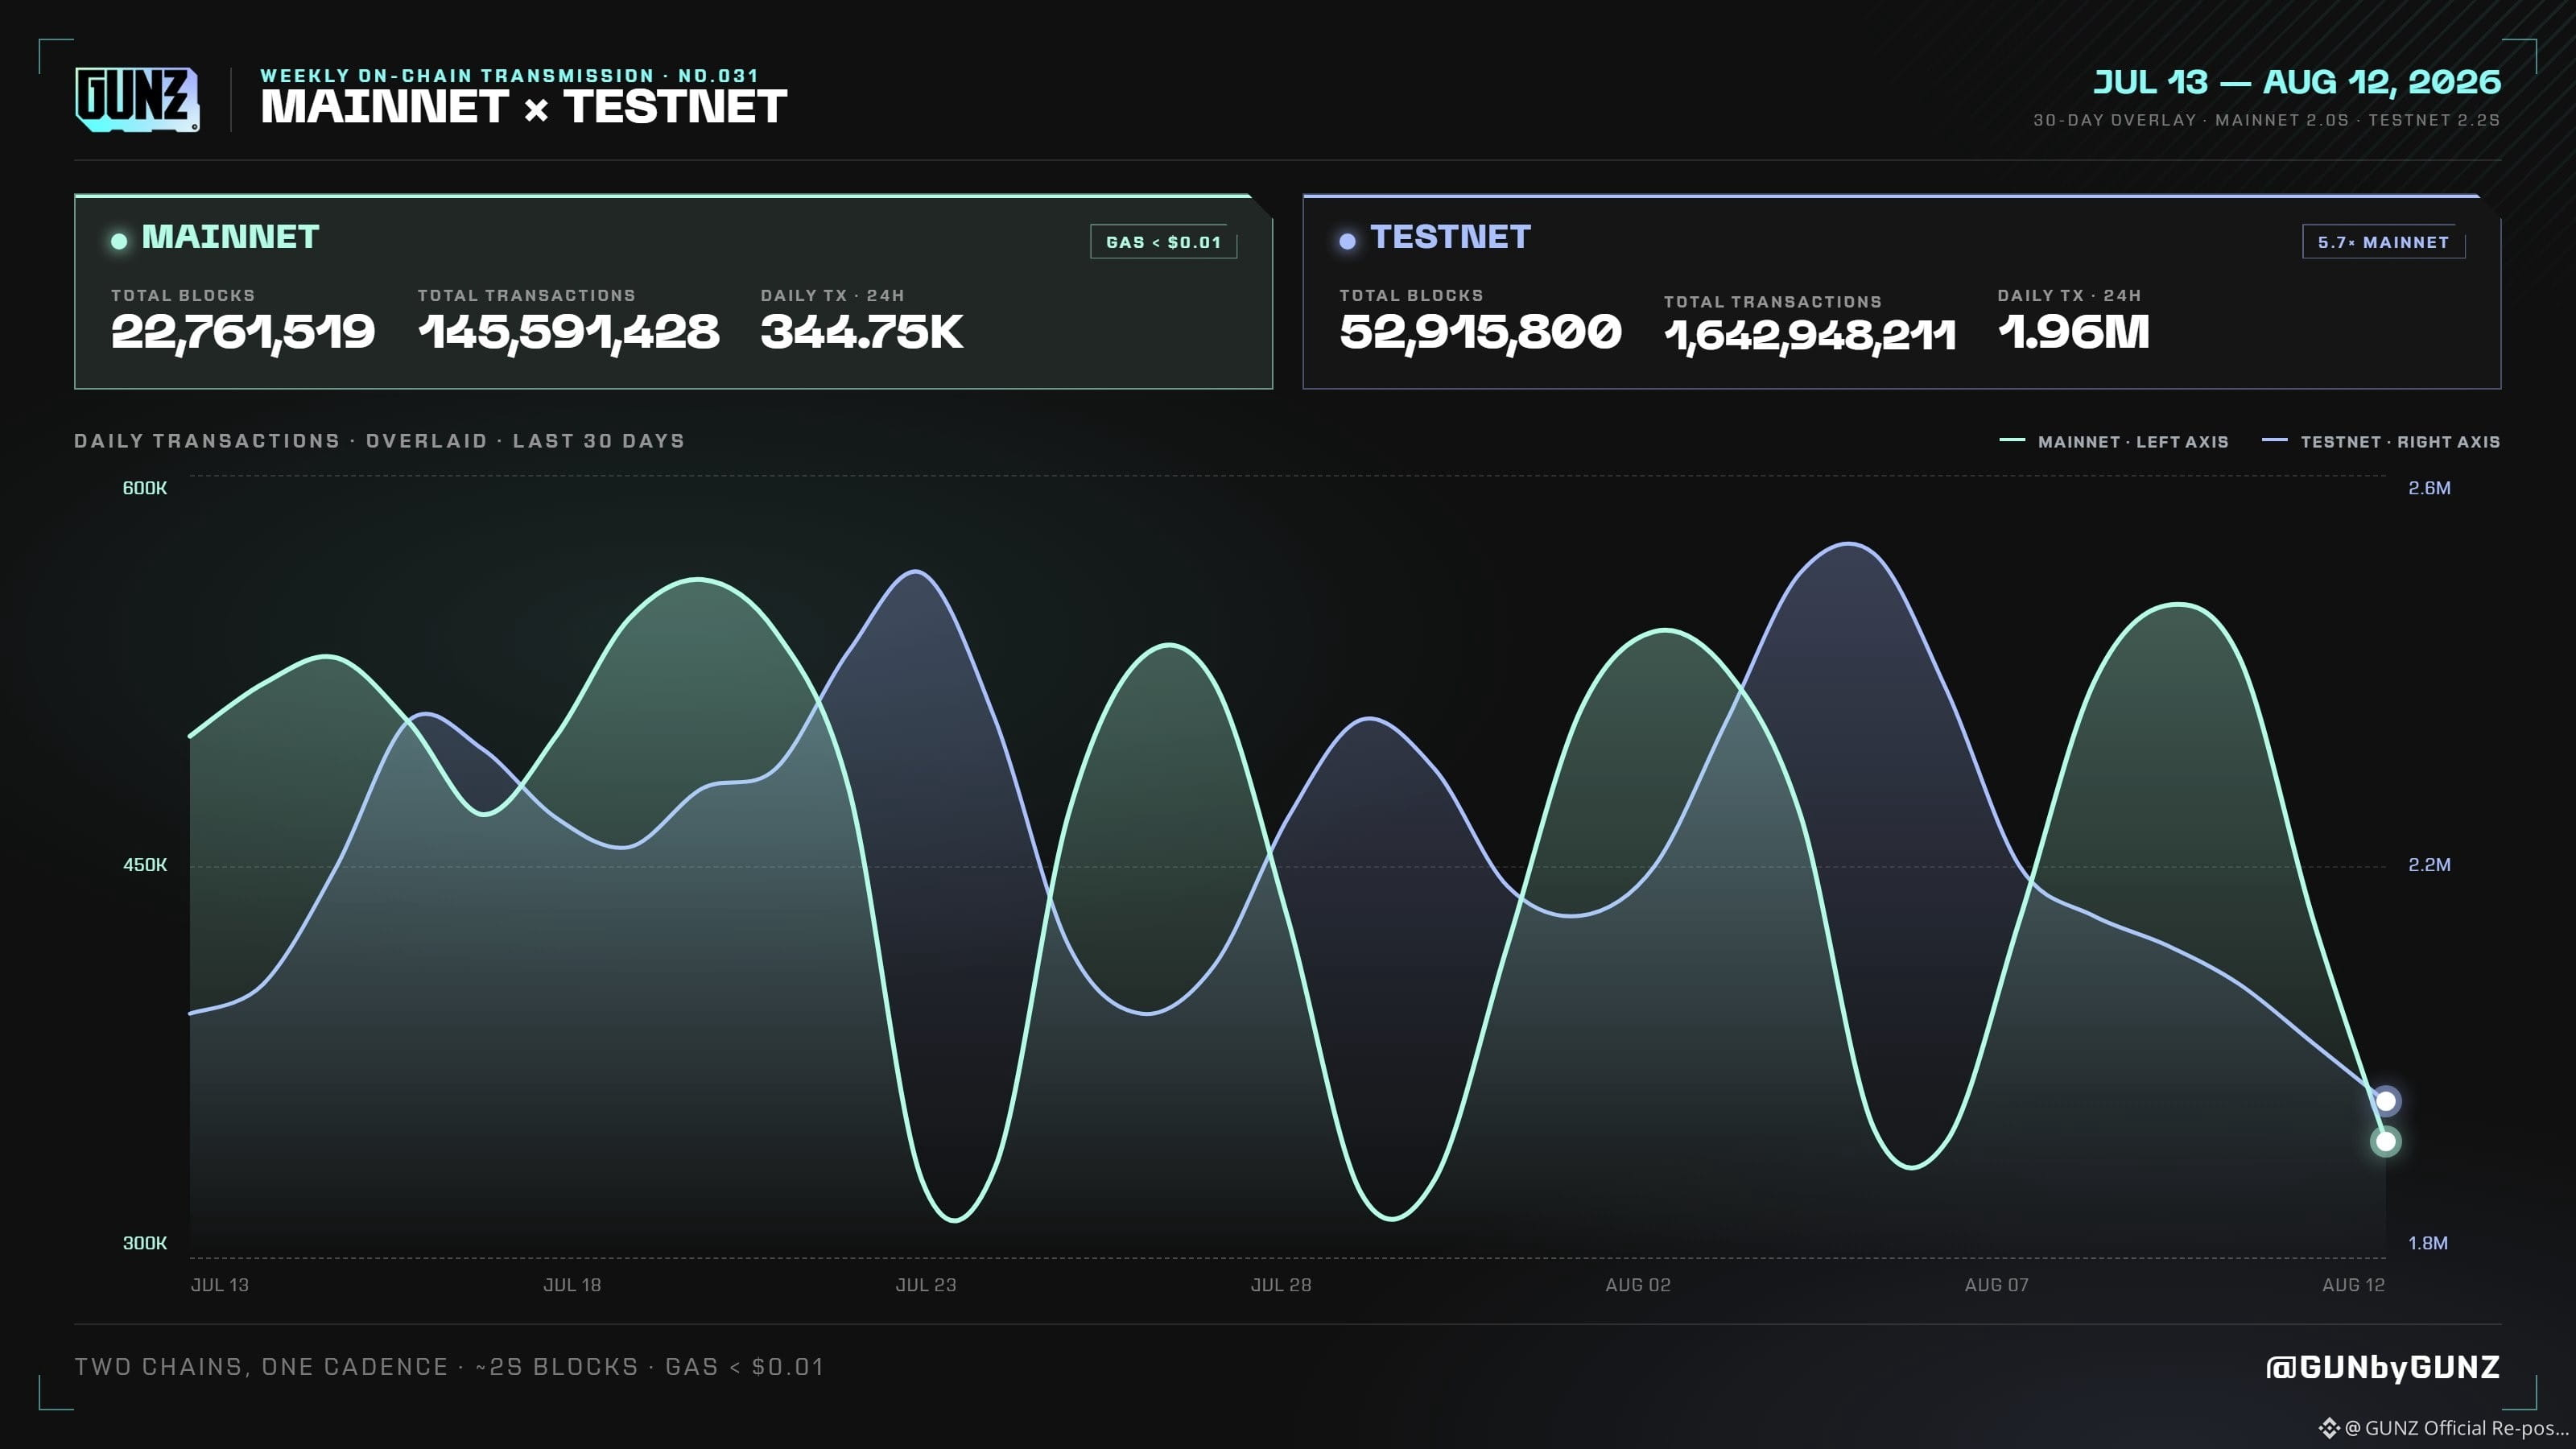
Task: Click the Two Chains, One Cadence footer text
Action: pyautogui.click(x=449, y=1367)
